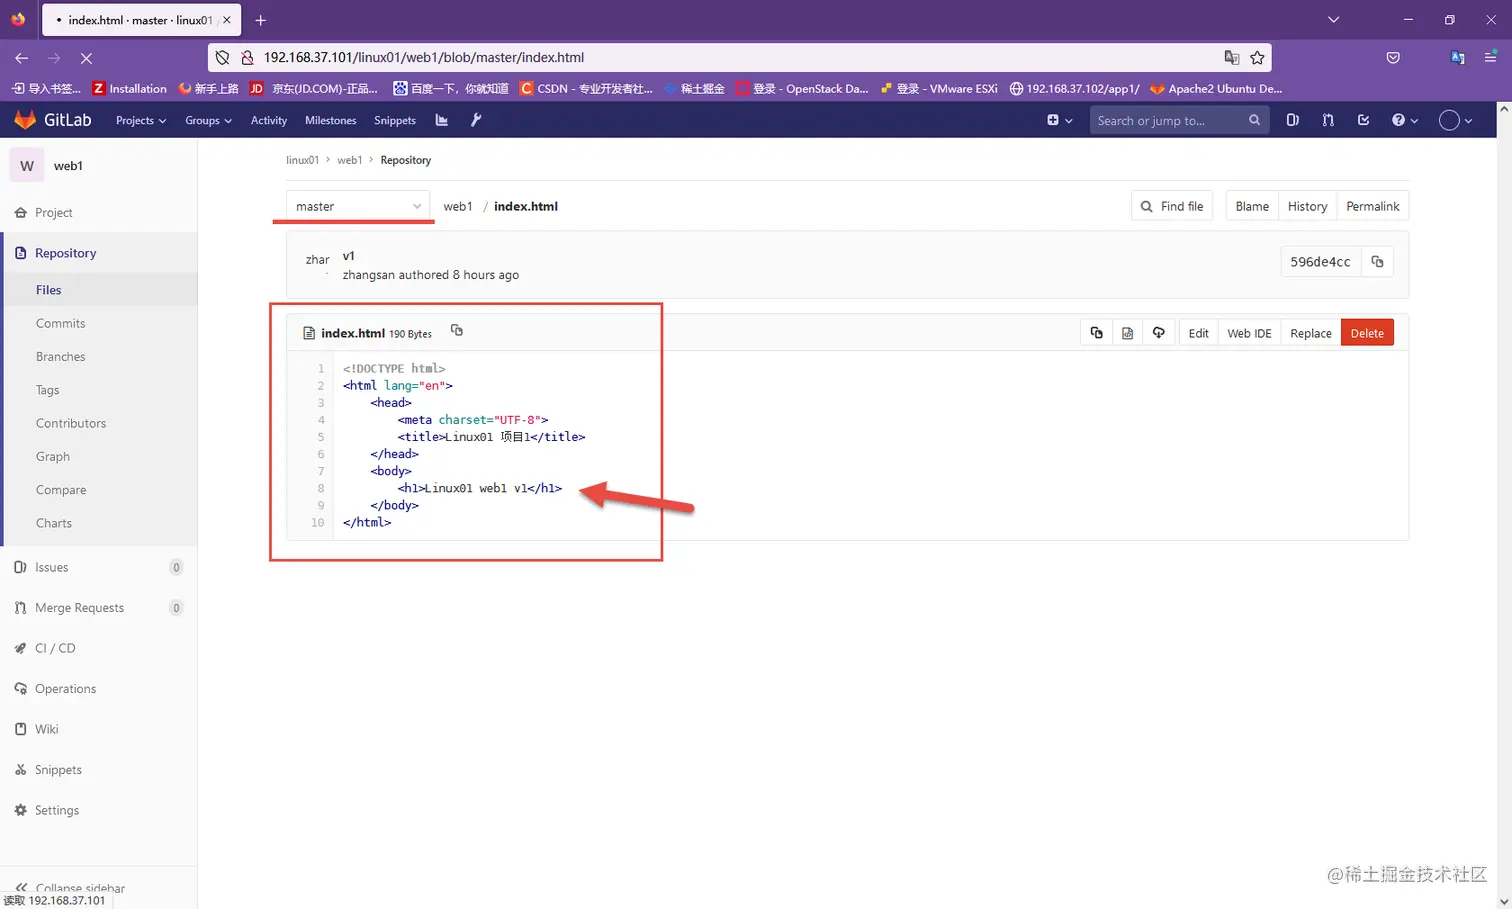Click the red Delete button

click(x=1367, y=333)
